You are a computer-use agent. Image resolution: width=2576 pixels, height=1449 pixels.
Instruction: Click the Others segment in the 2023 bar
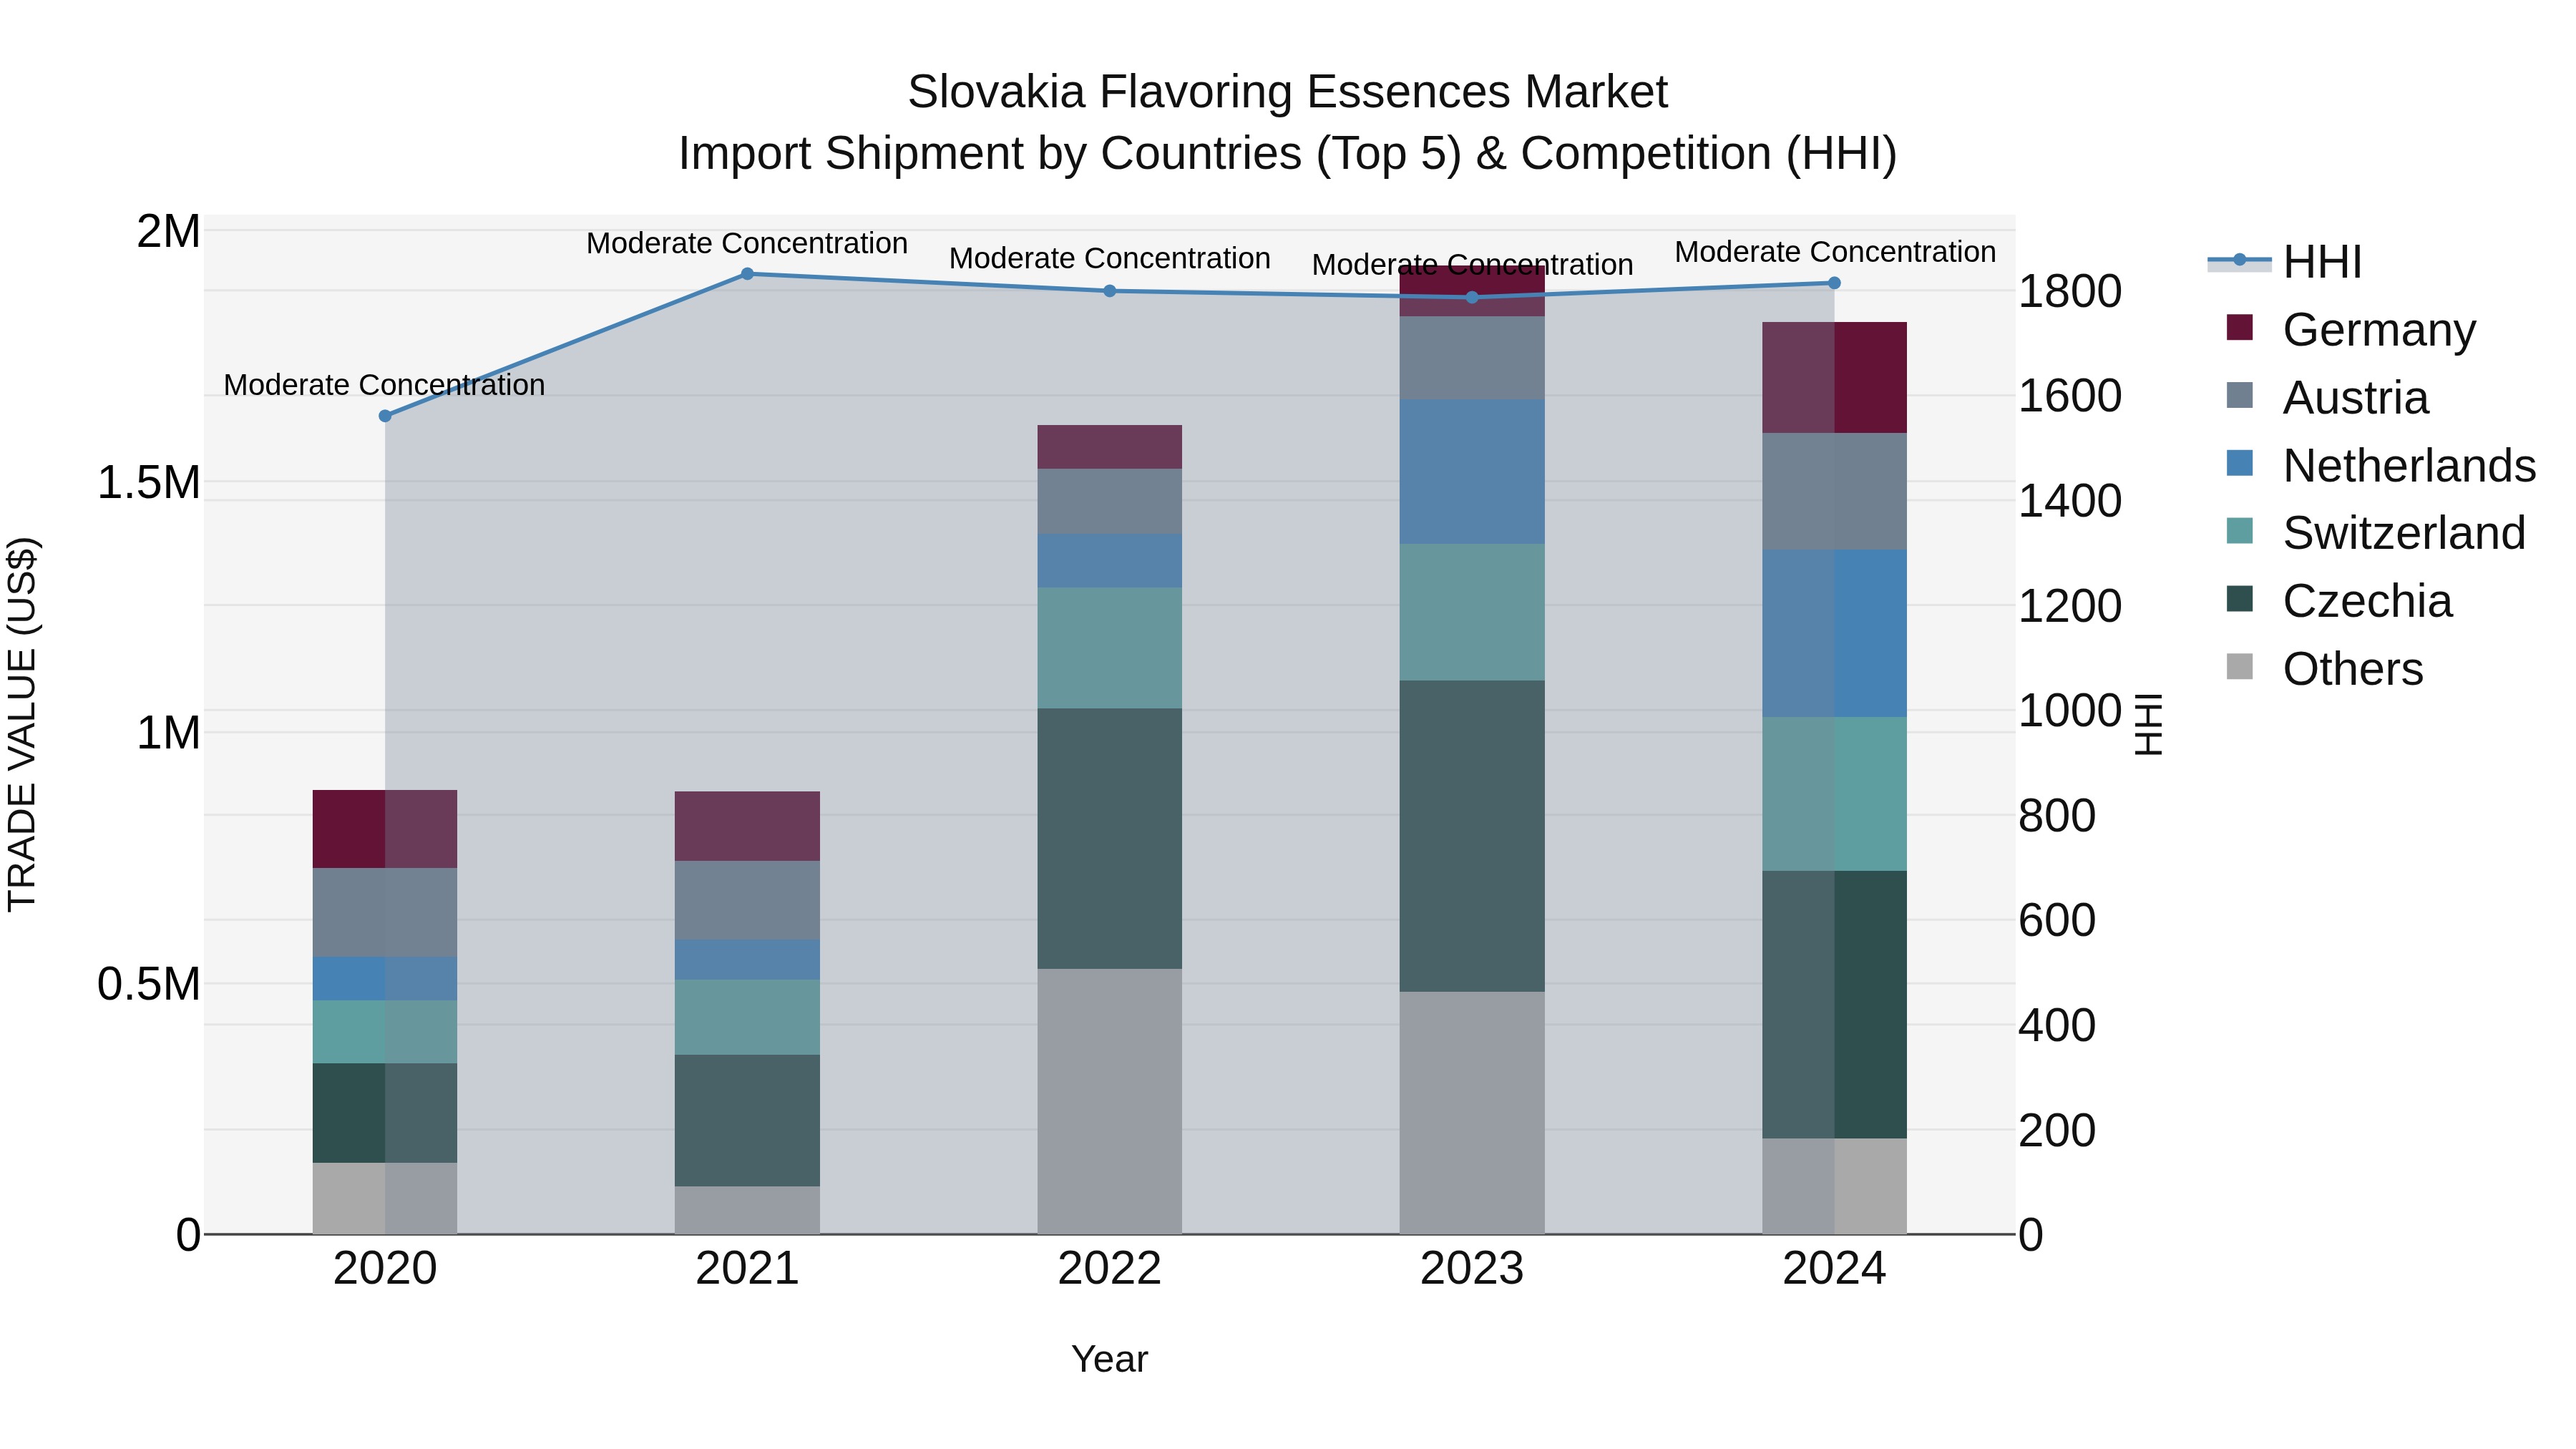tap(1472, 1113)
